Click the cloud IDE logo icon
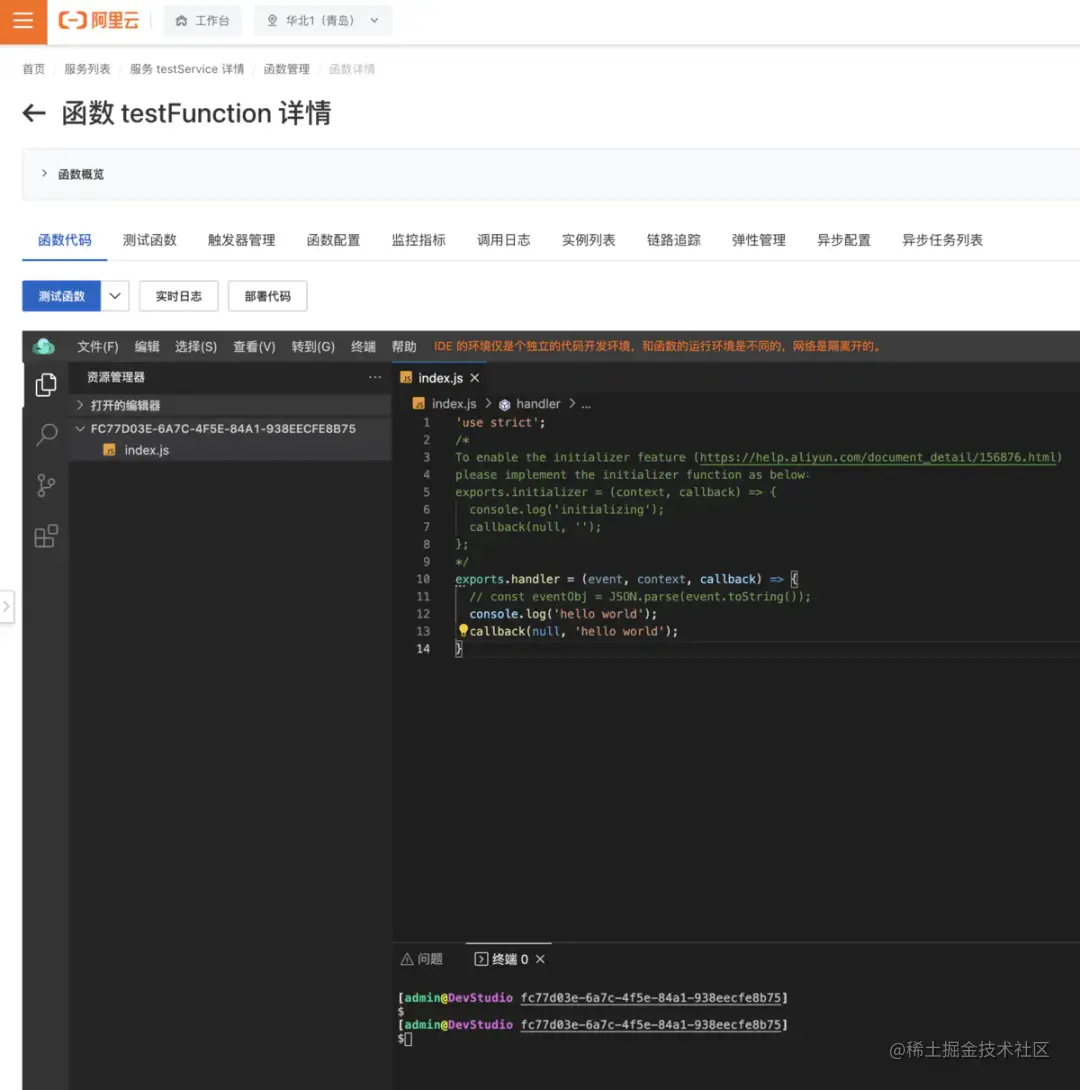 coord(44,346)
